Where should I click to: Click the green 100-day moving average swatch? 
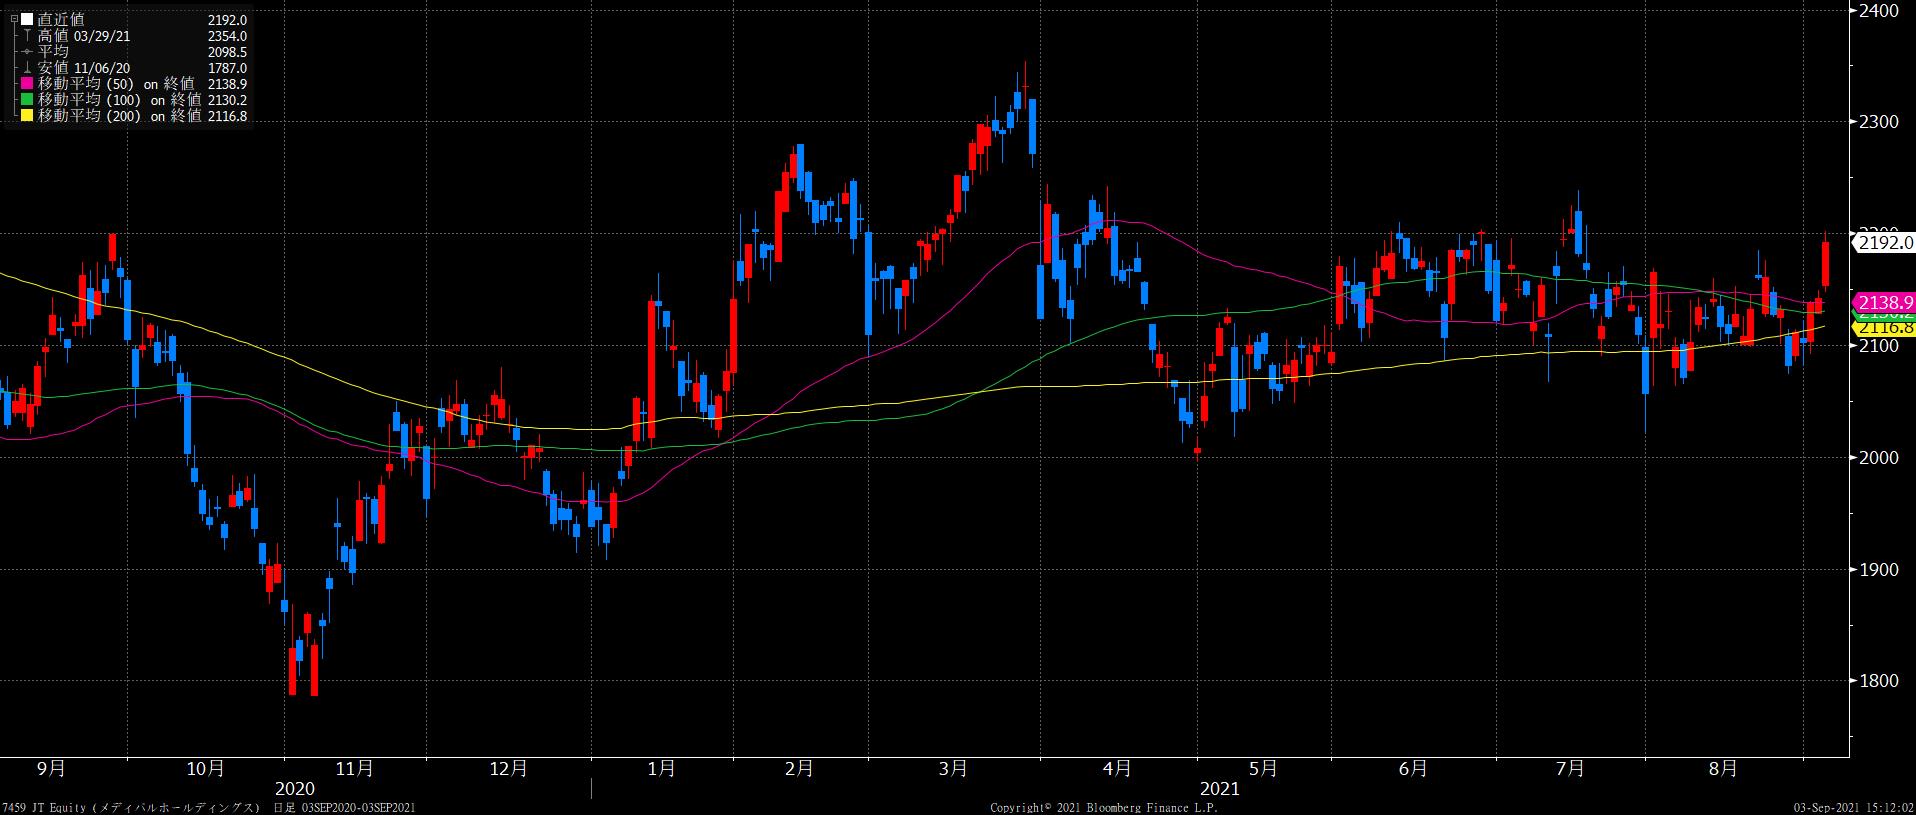[27, 100]
